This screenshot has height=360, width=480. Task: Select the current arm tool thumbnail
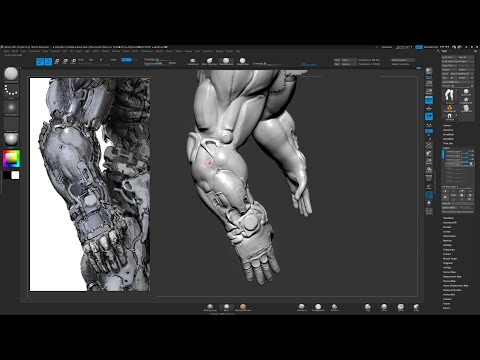pyautogui.click(x=449, y=96)
